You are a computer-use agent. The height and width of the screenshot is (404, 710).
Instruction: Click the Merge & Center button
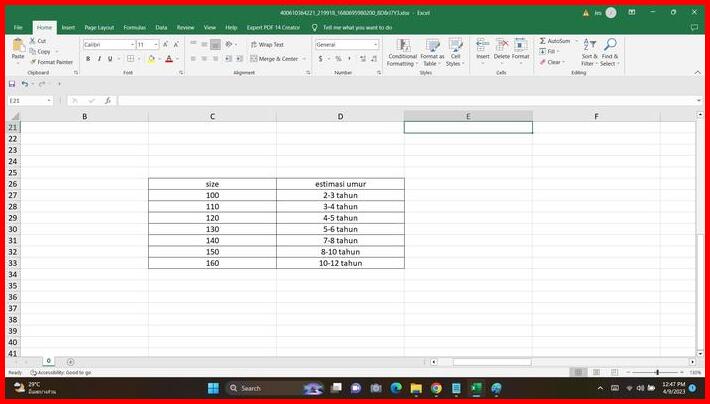tap(276, 59)
